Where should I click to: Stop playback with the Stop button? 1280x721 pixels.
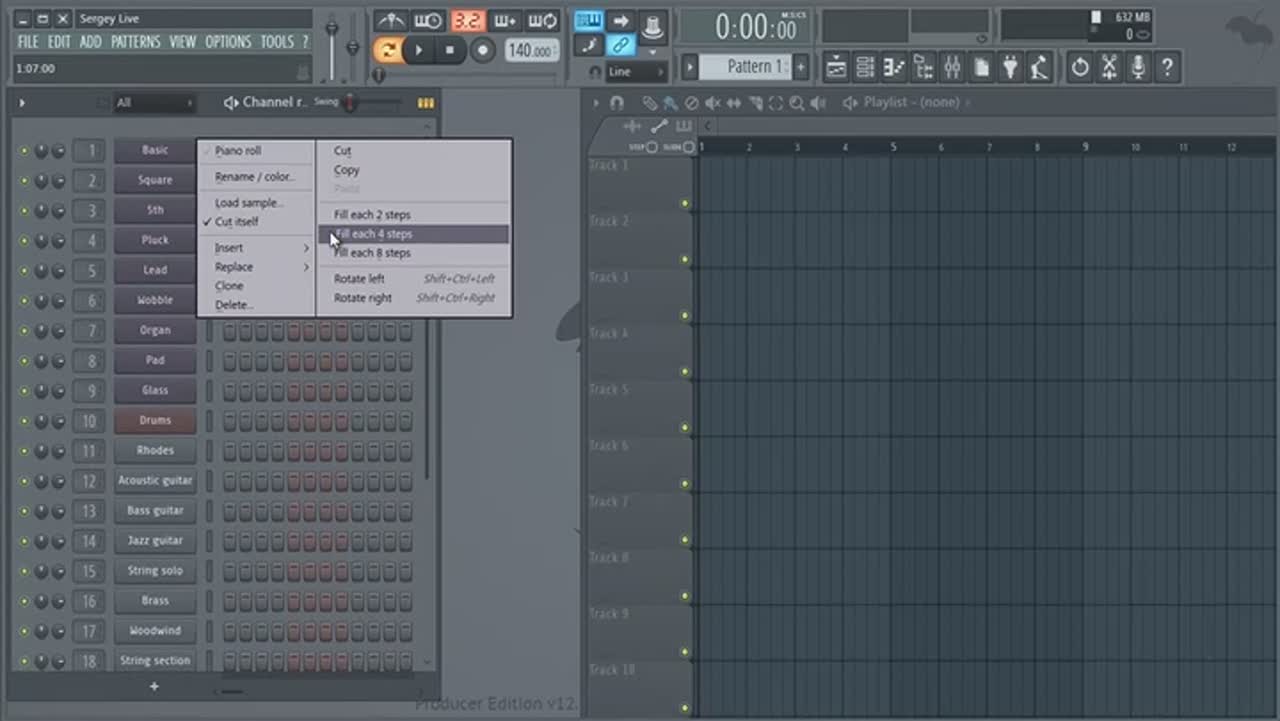click(450, 50)
